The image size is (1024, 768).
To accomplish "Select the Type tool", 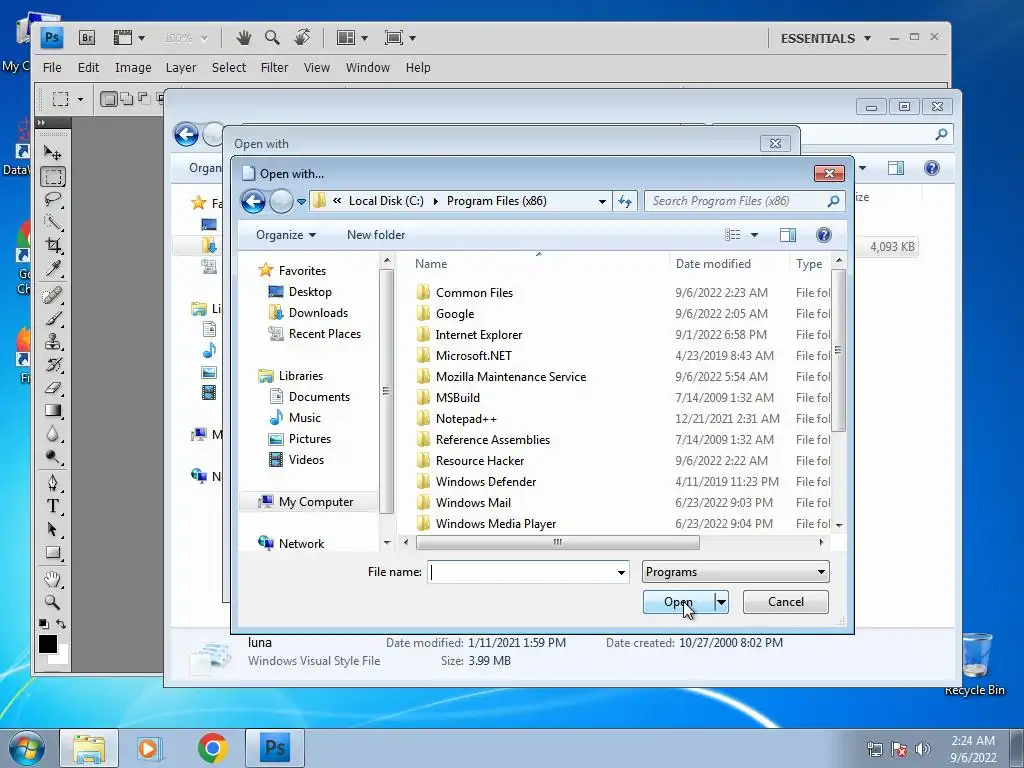I will pyautogui.click(x=52, y=506).
